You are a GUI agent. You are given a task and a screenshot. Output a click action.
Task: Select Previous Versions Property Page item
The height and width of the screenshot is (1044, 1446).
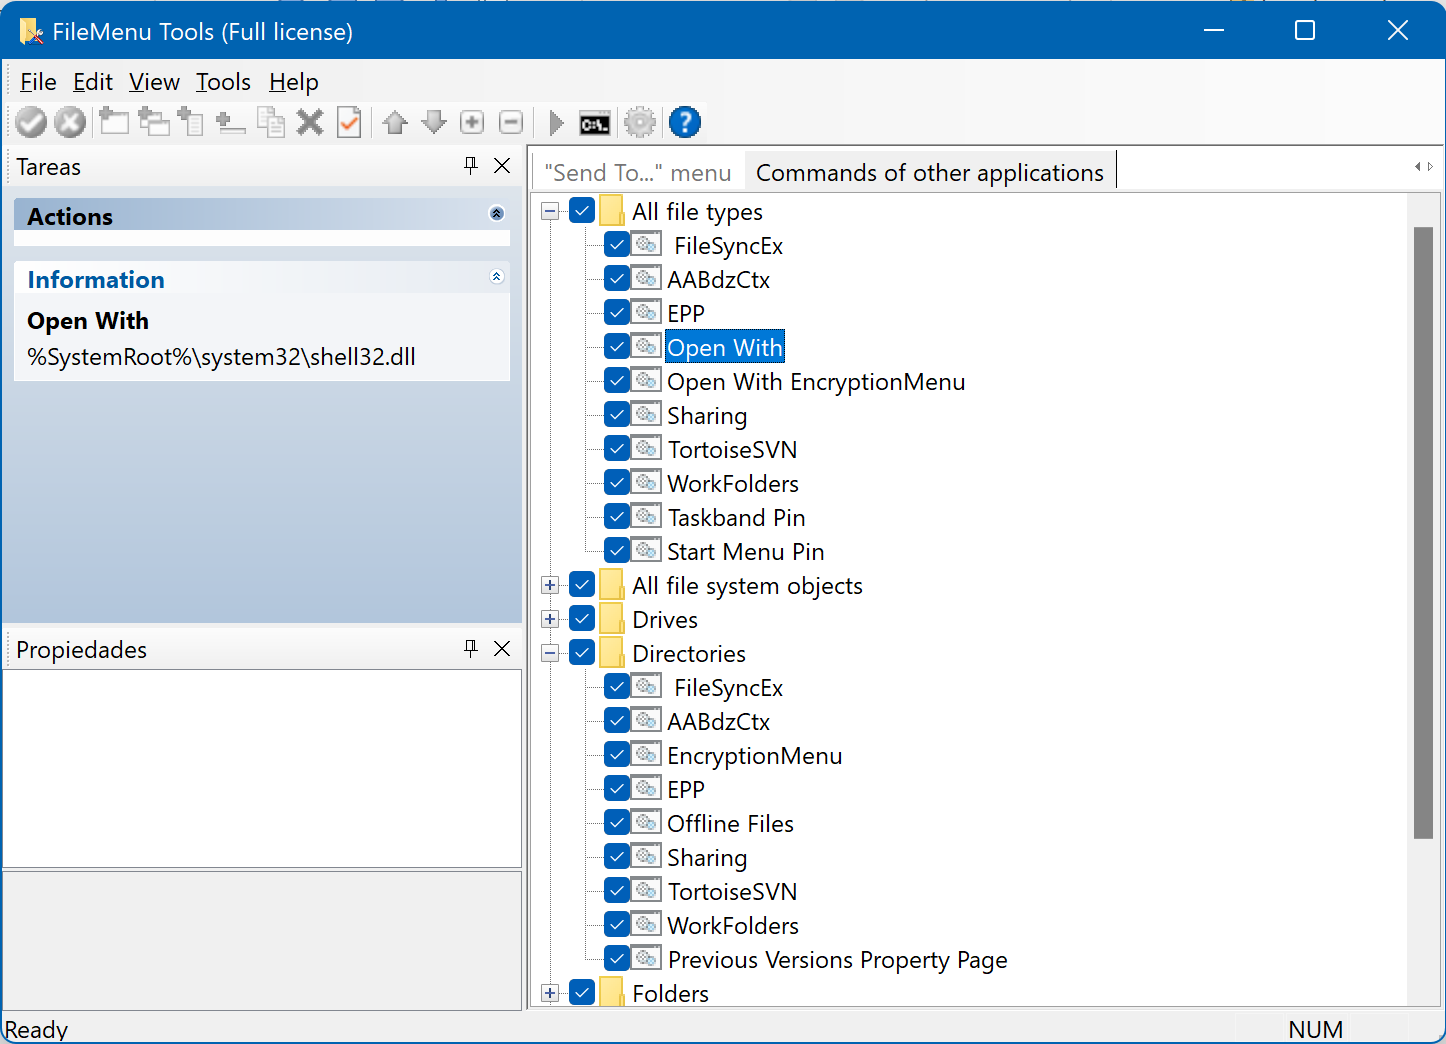click(x=837, y=959)
